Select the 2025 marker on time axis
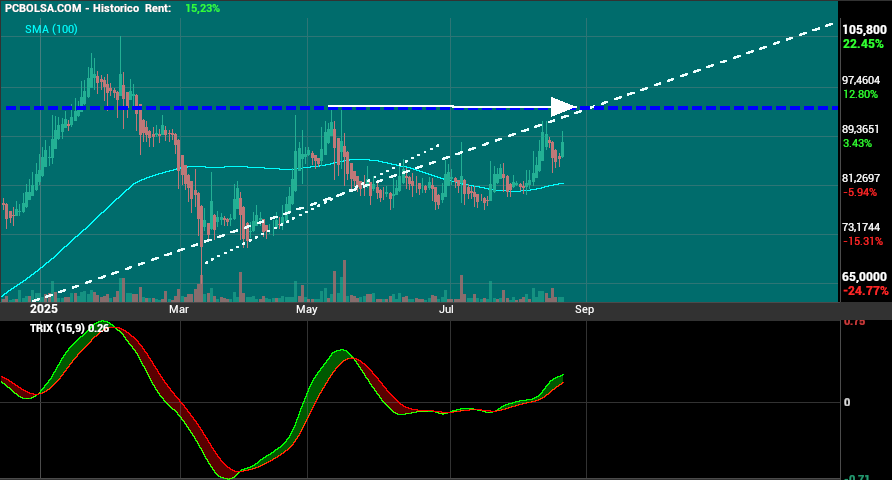Image resolution: width=892 pixels, height=480 pixels. coord(44,309)
